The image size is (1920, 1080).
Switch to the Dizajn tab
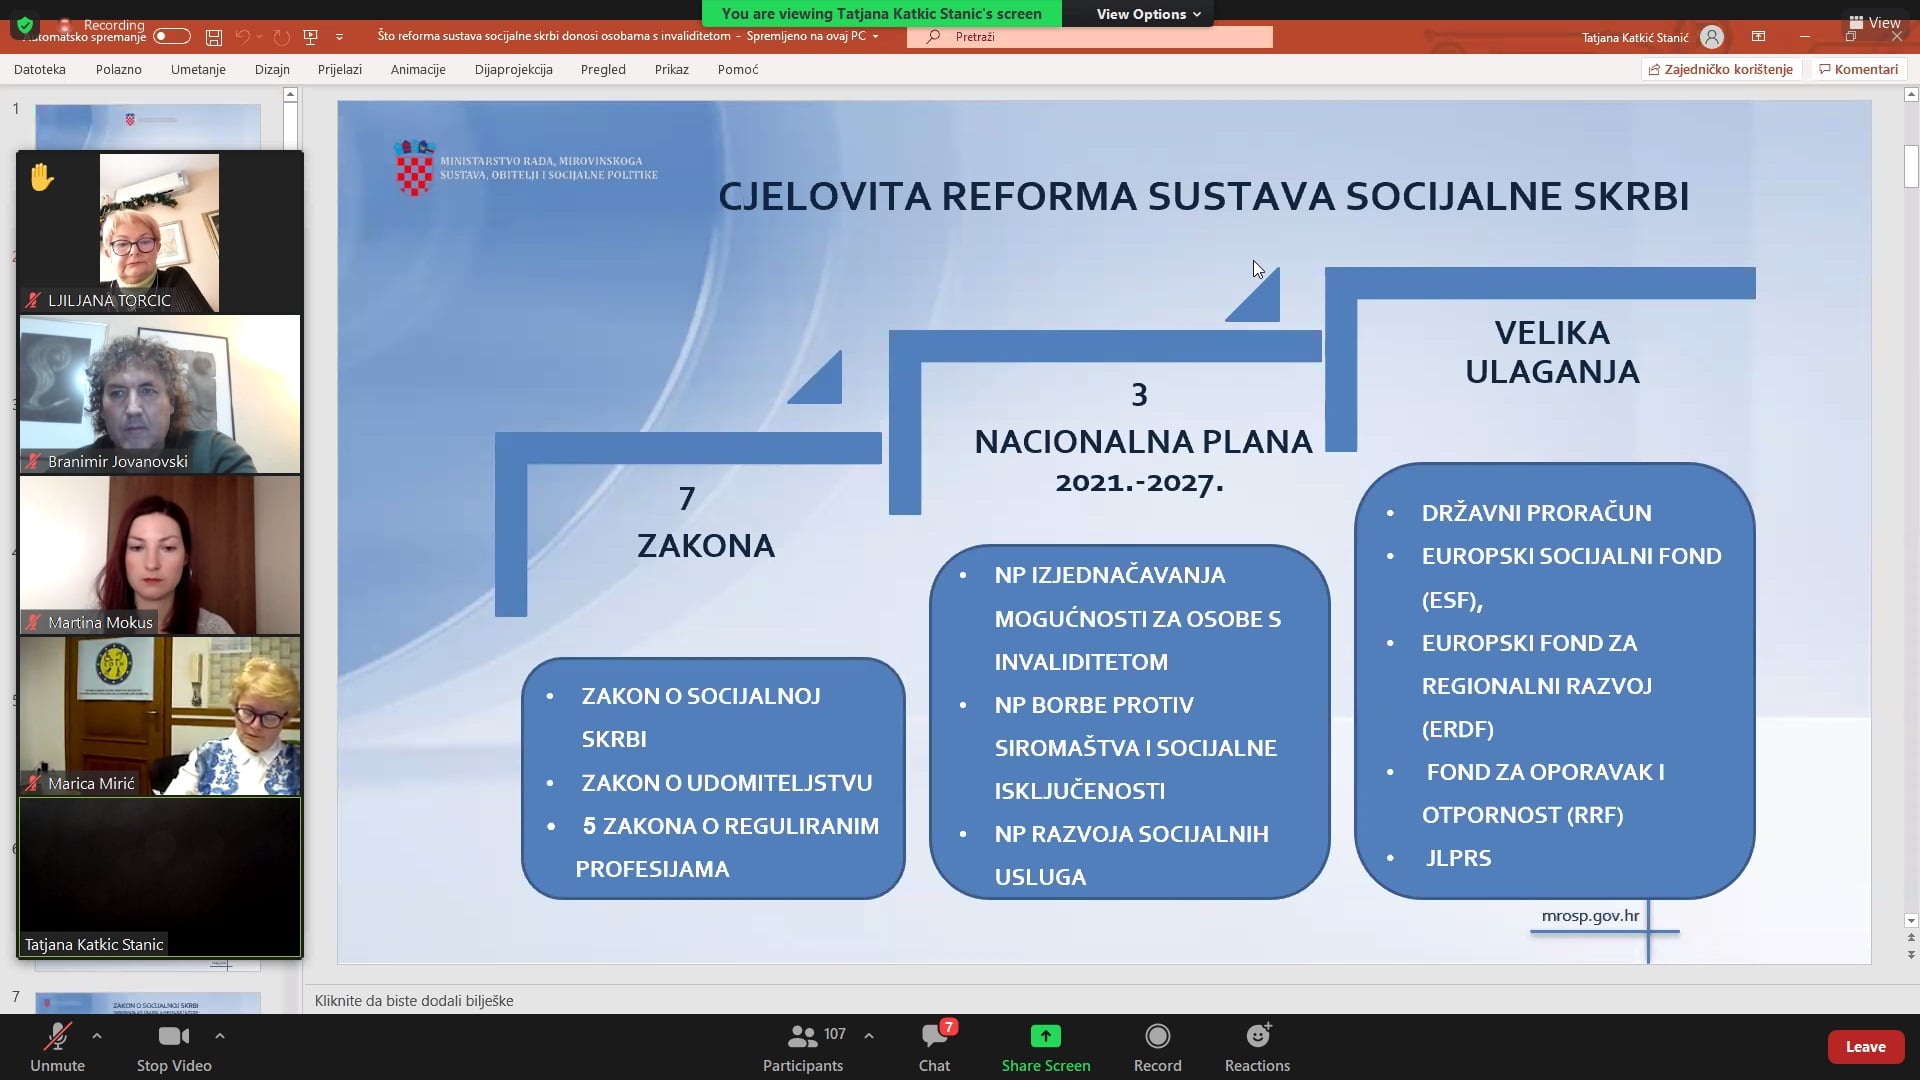(x=272, y=69)
